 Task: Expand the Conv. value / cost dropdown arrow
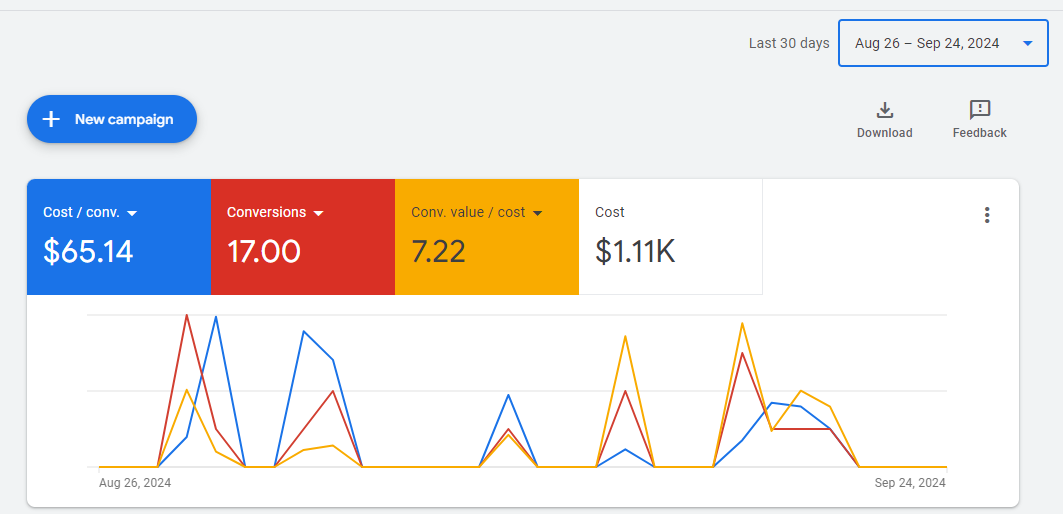pos(537,213)
